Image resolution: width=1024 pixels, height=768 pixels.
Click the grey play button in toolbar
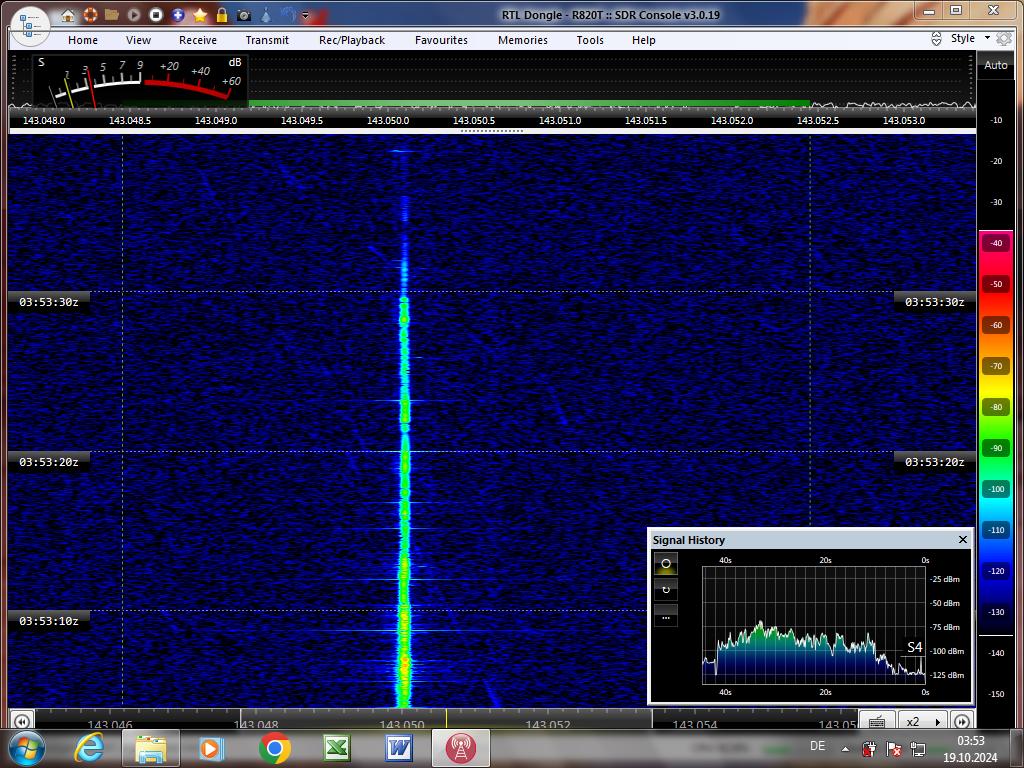[x=134, y=14]
